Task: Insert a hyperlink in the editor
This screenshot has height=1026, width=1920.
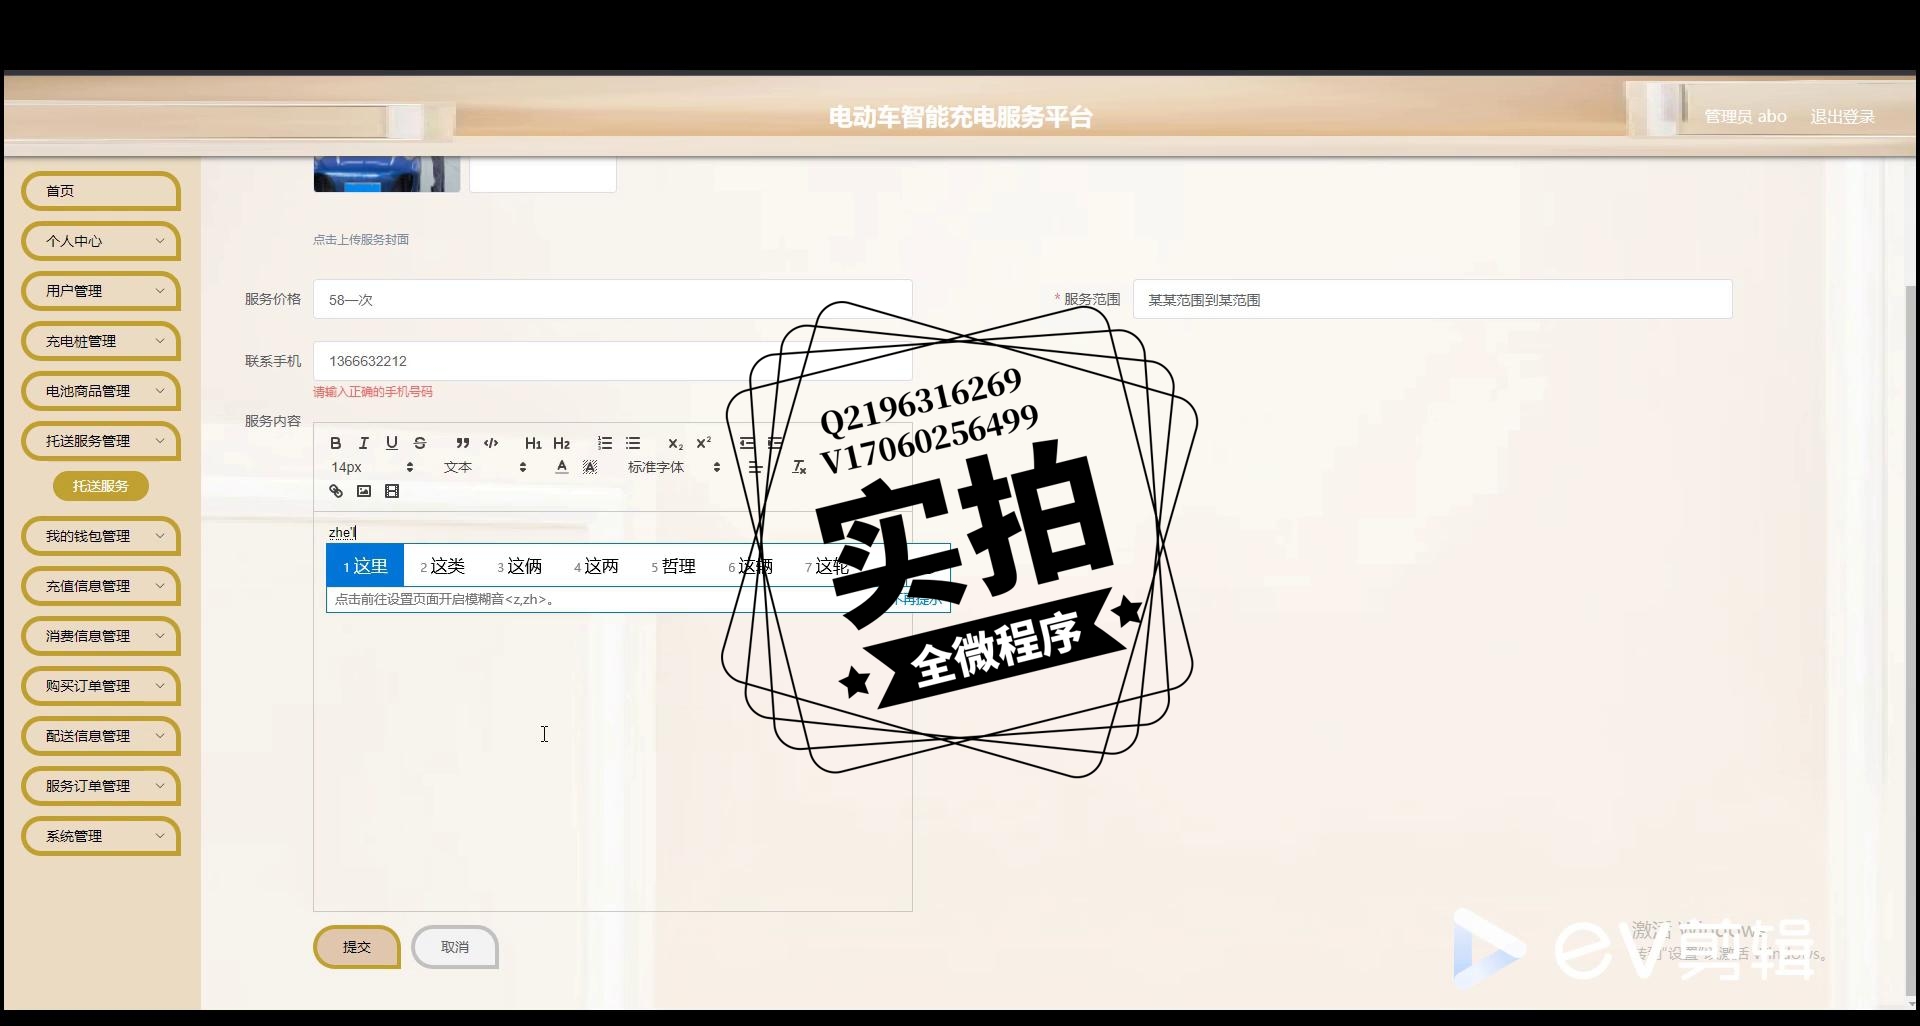Action: pos(336,491)
